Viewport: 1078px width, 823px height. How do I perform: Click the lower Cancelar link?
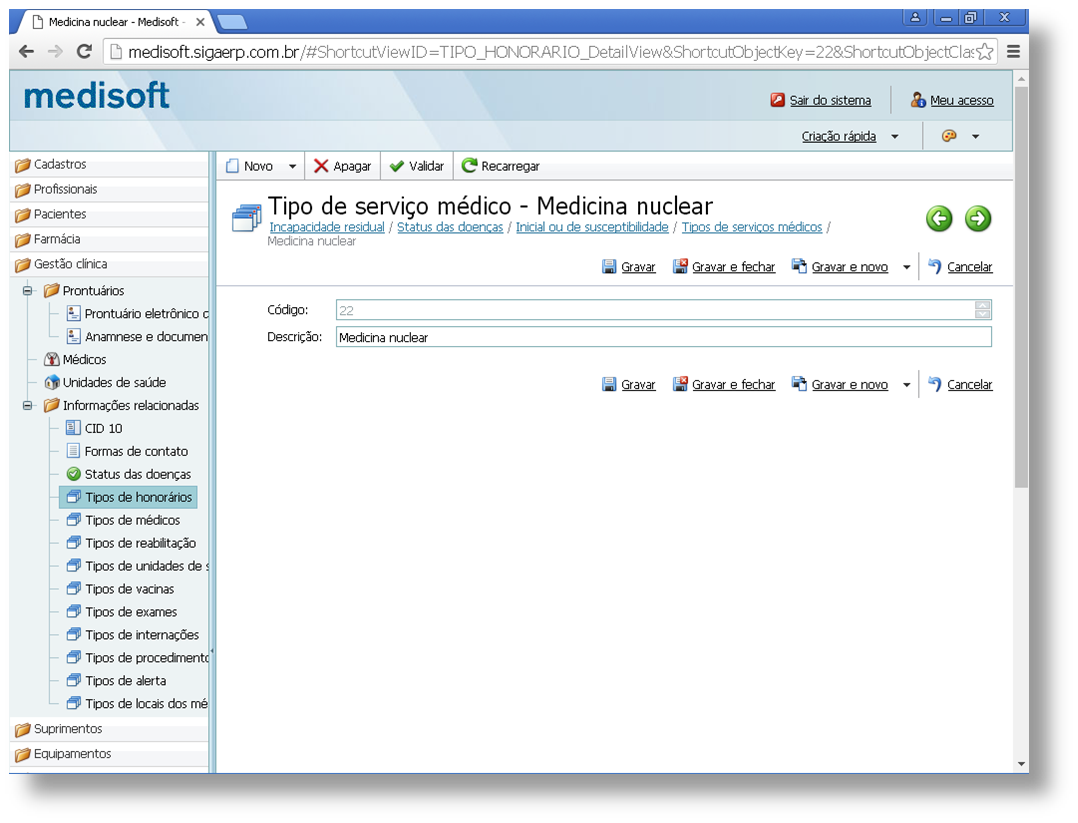click(969, 385)
